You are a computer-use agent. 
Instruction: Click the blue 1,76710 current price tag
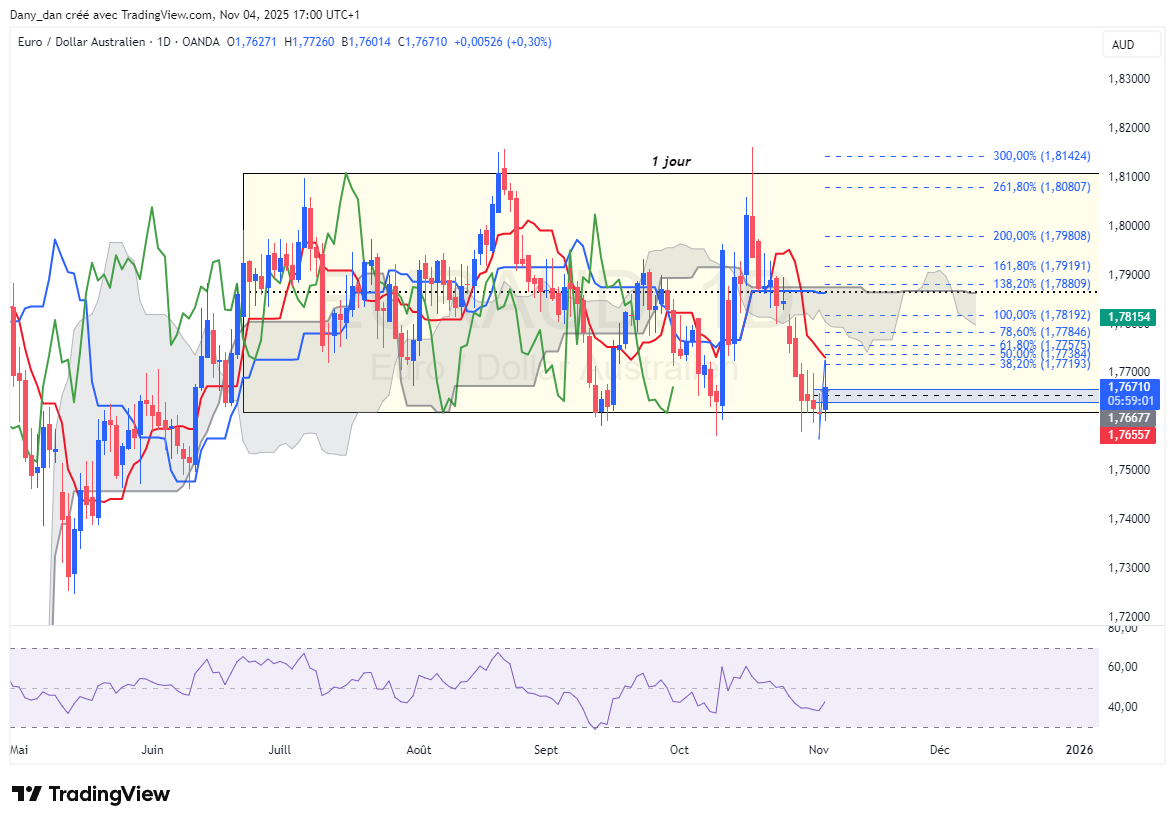(1129, 387)
